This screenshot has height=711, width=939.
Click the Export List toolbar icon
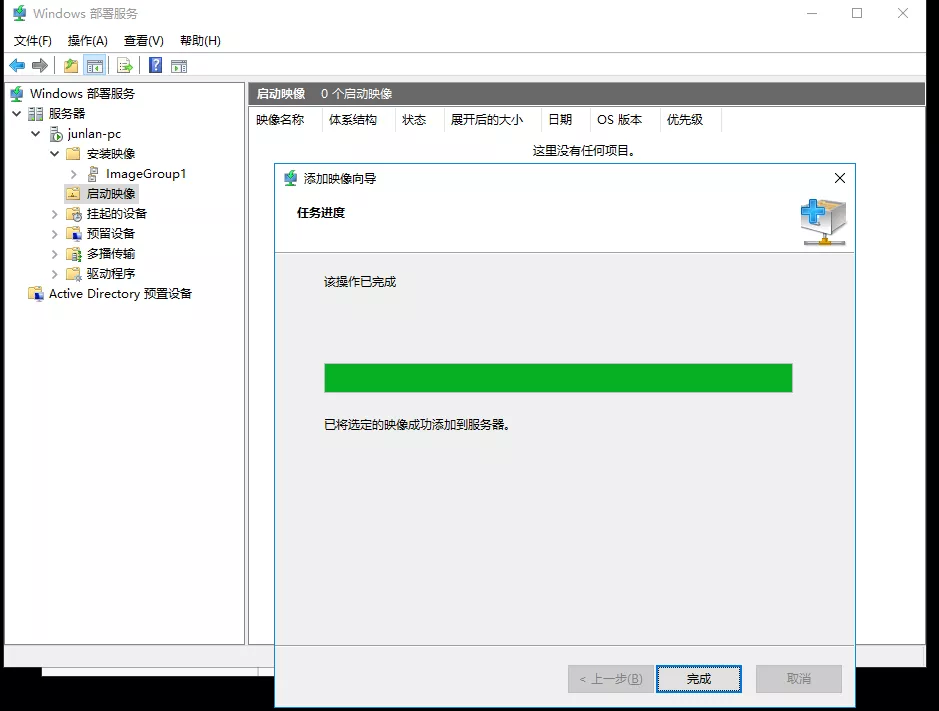(125, 66)
